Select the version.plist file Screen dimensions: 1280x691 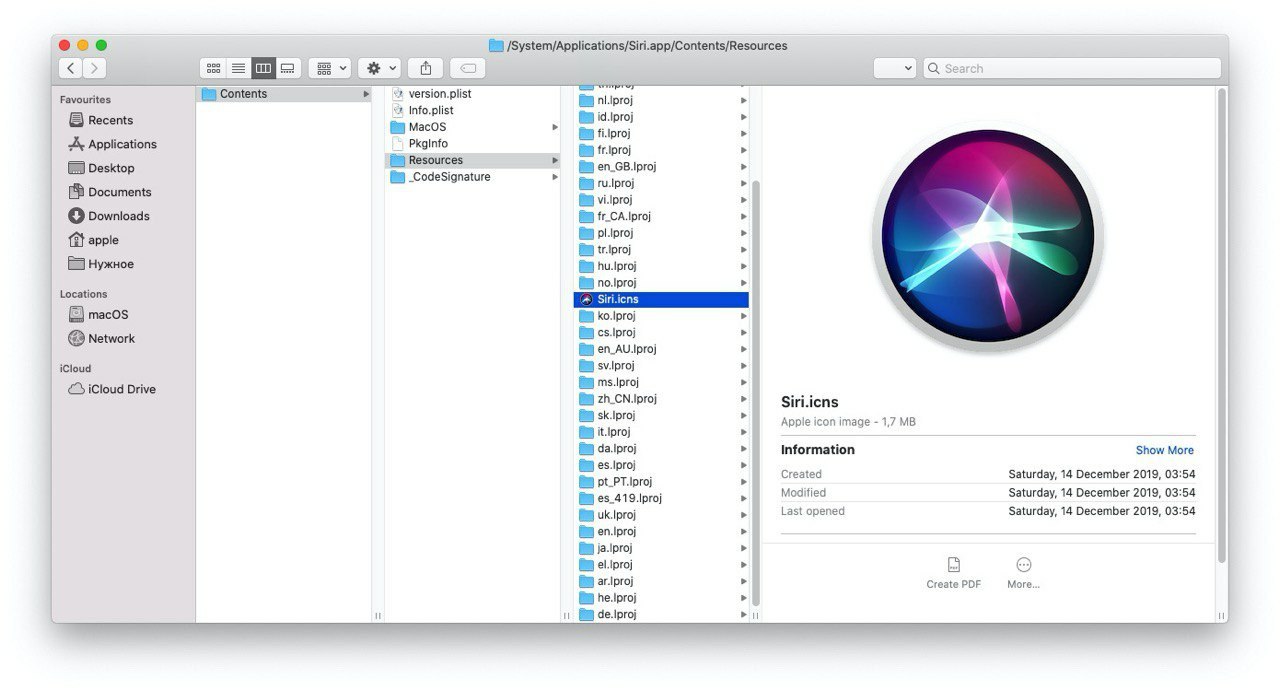click(x=472, y=94)
